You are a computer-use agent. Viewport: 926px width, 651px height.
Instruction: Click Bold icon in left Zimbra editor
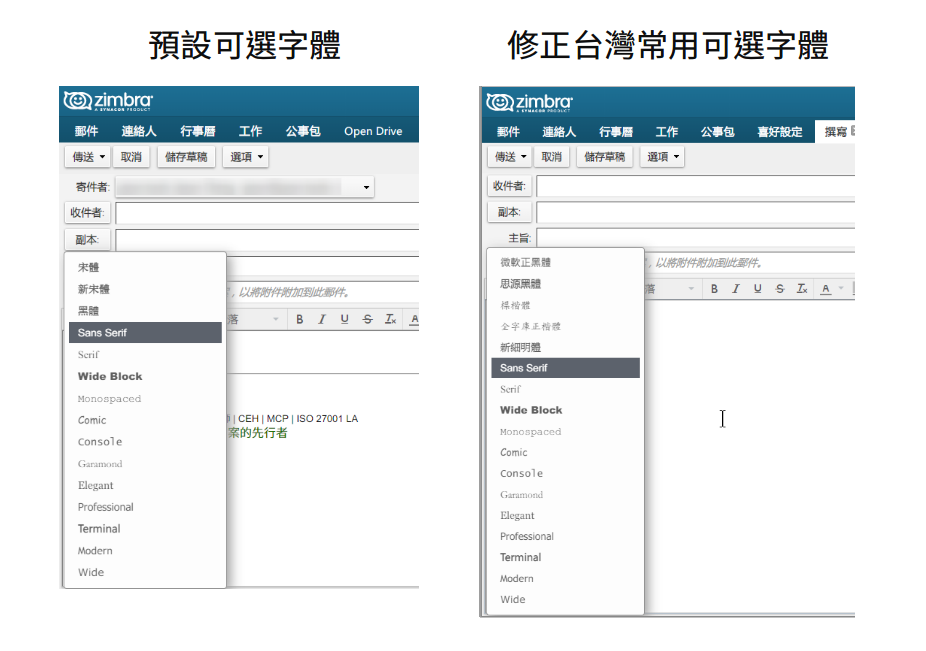point(300,319)
